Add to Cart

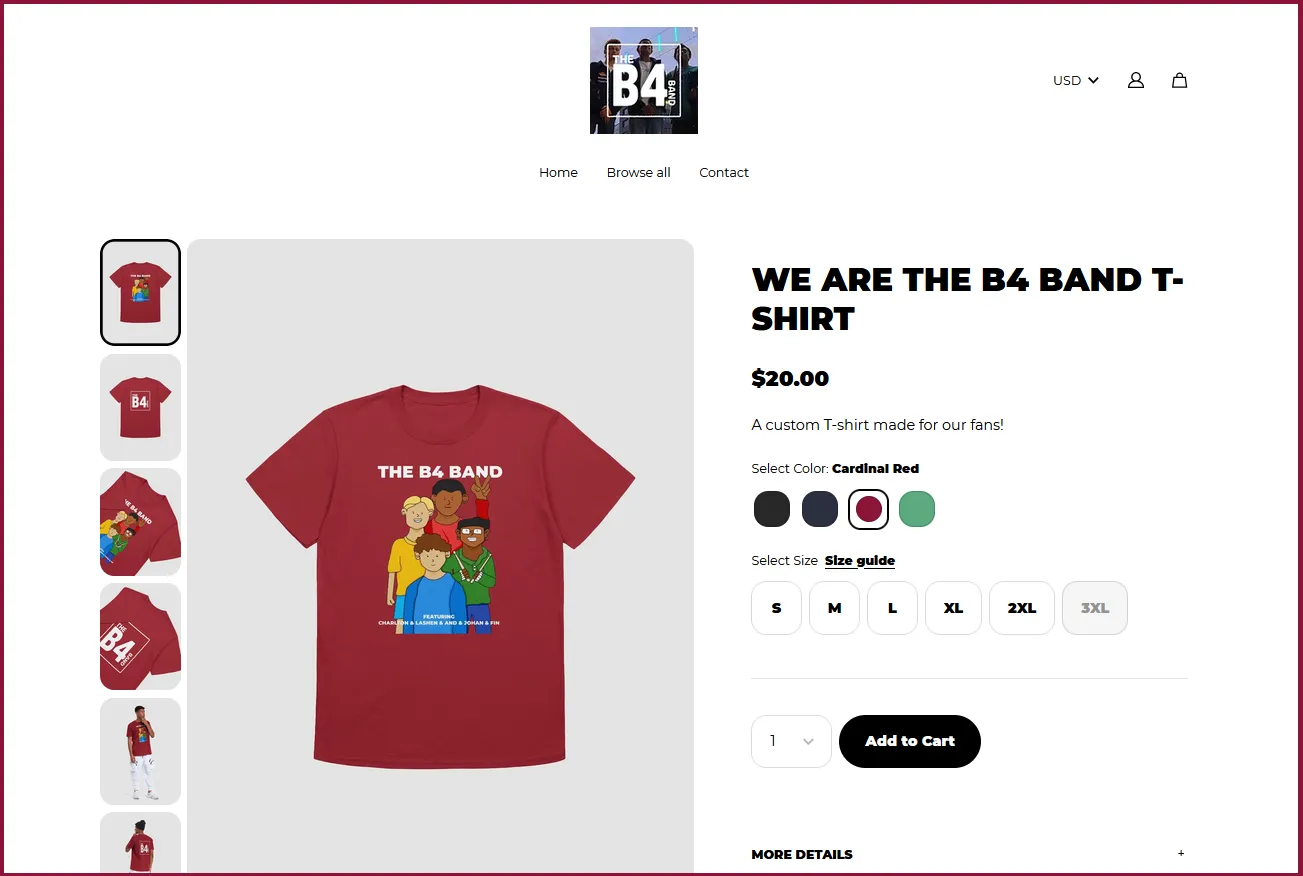click(x=910, y=741)
